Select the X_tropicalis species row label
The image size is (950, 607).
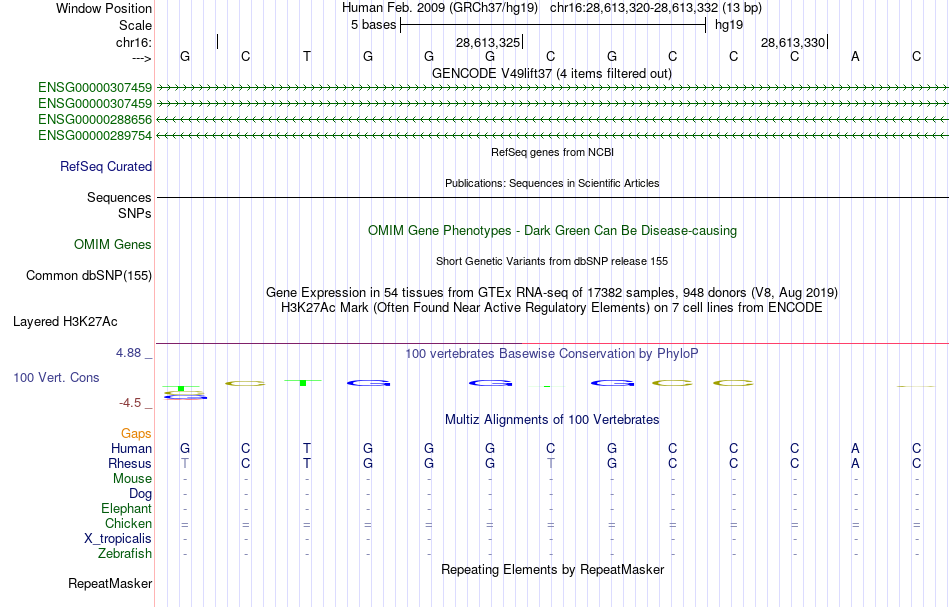(118, 539)
